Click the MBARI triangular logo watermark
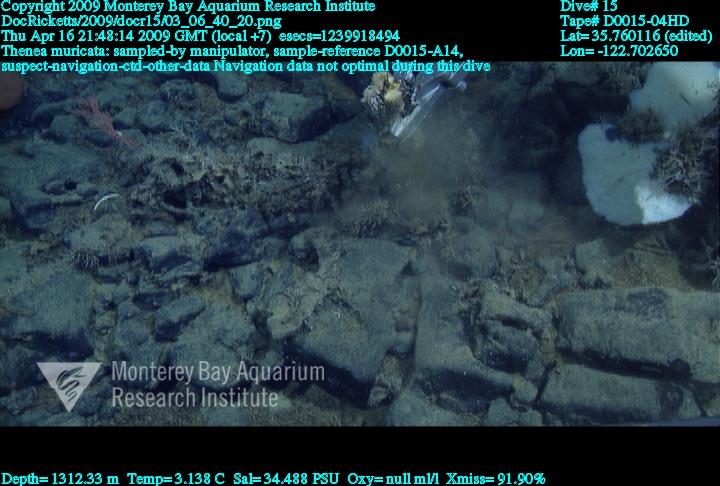Screen dimensions: 720x486 tap(68, 384)
